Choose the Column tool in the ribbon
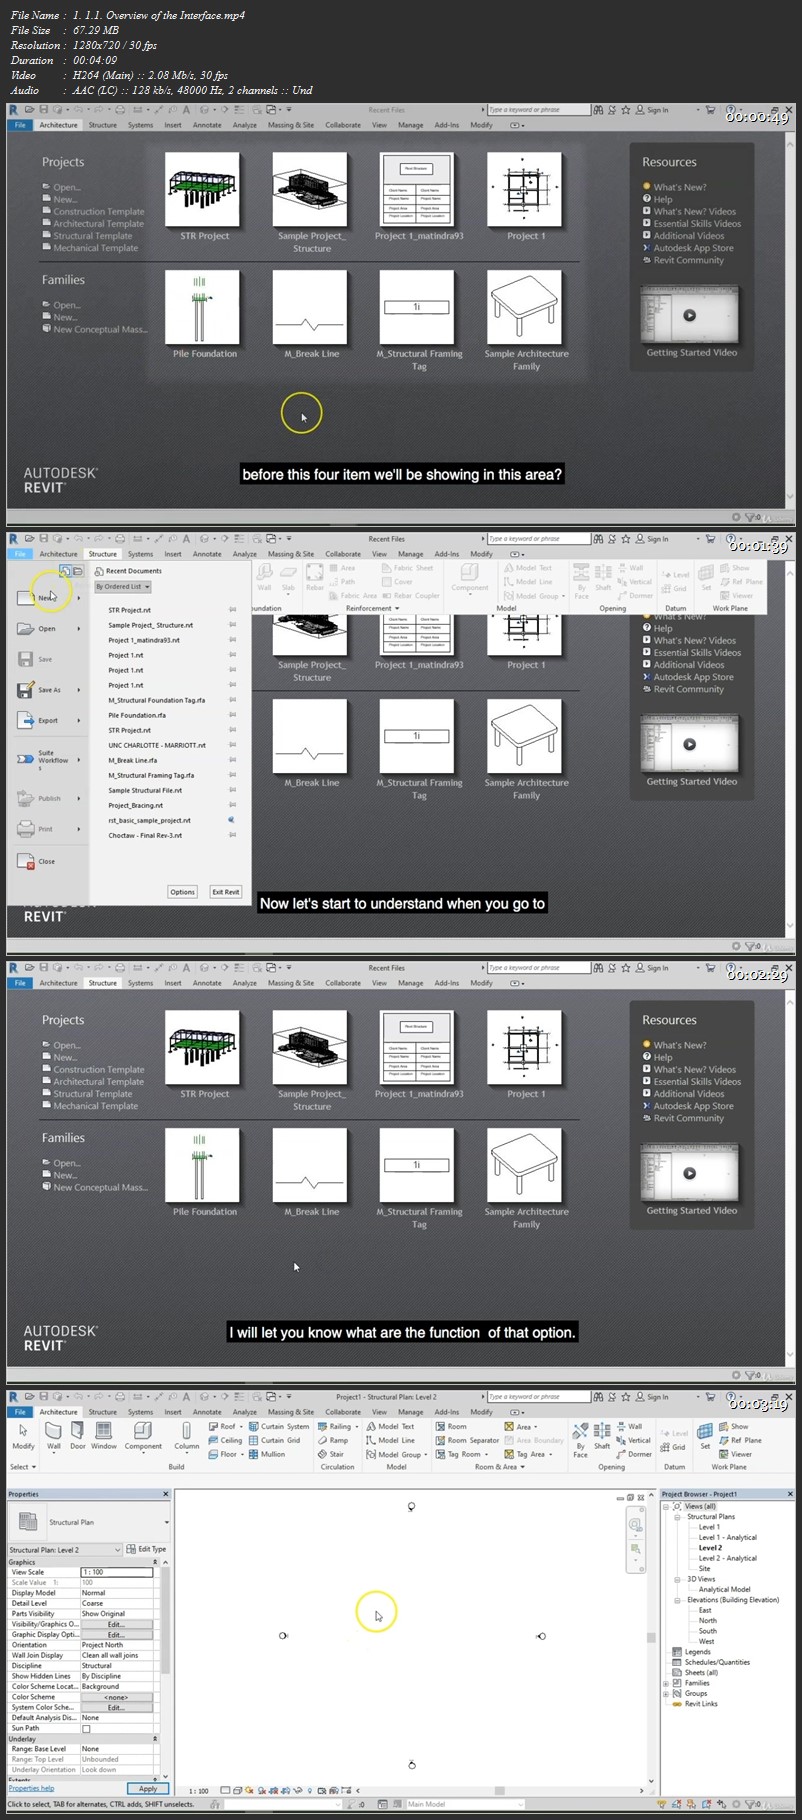802x1820 pixels. point(187,1436)
